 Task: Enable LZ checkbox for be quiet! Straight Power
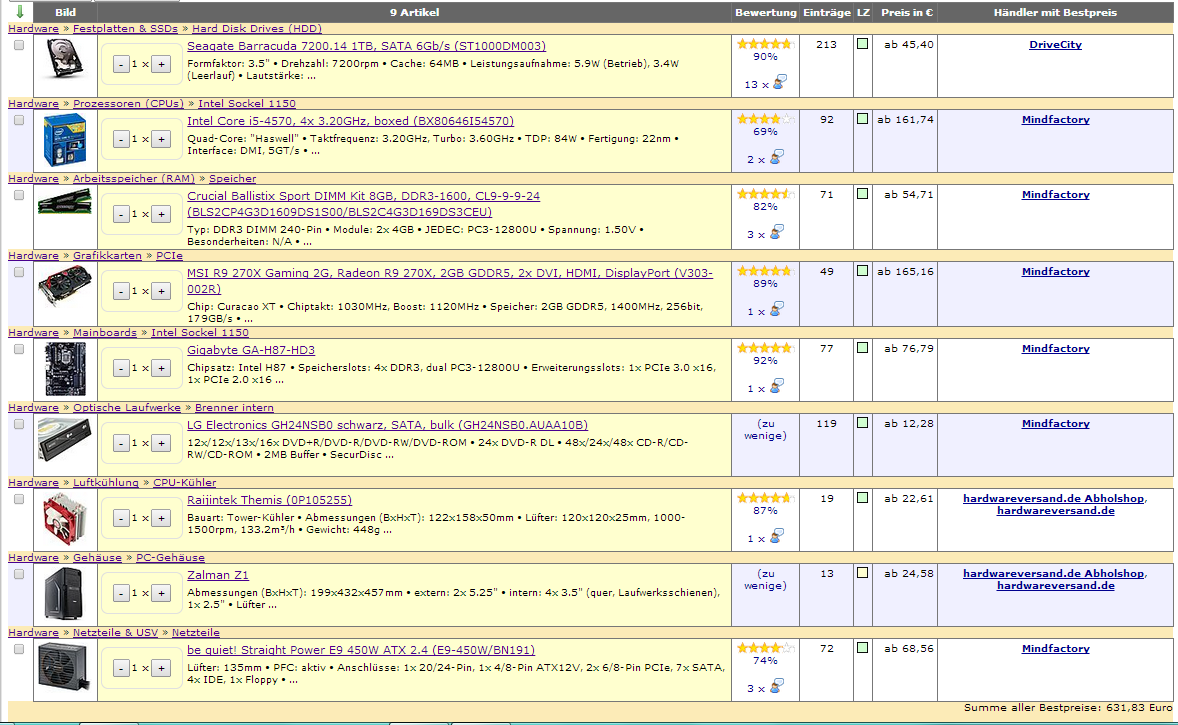pos(862,648)
